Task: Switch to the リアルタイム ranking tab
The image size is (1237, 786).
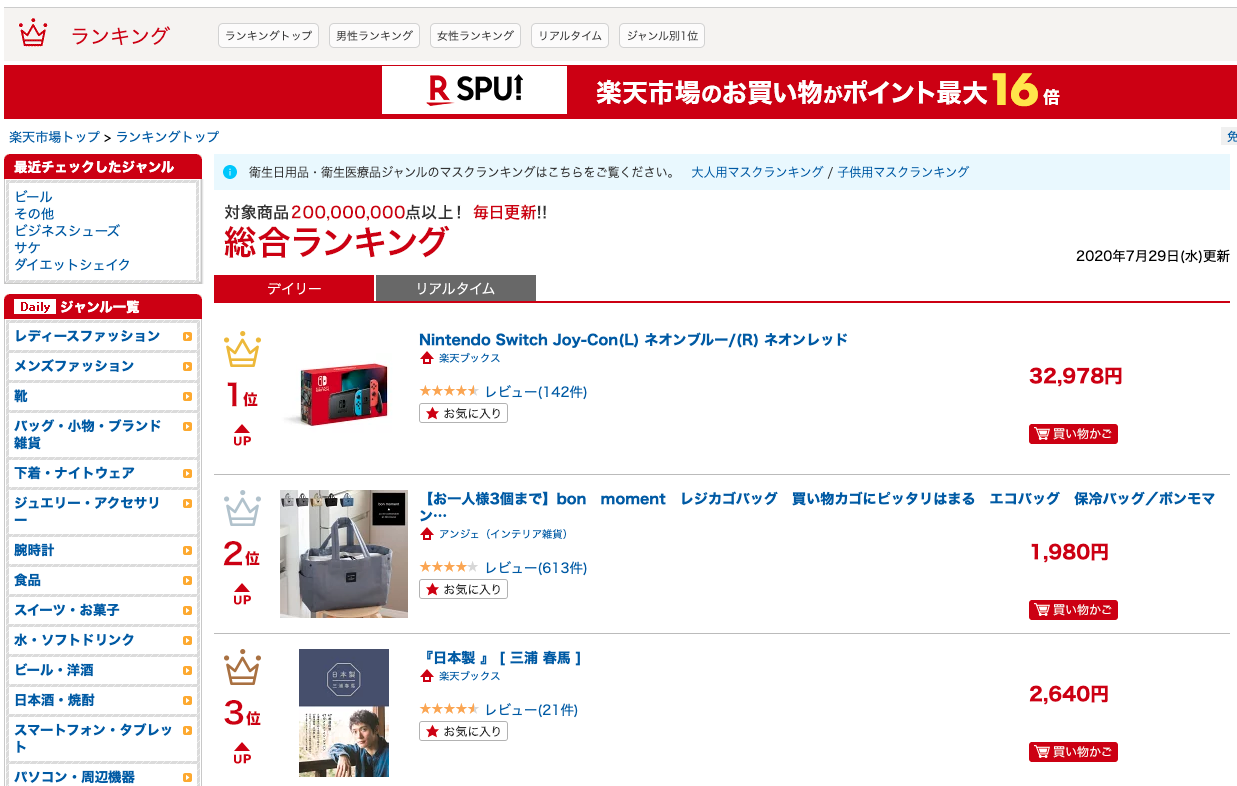Action: (455, 289)
